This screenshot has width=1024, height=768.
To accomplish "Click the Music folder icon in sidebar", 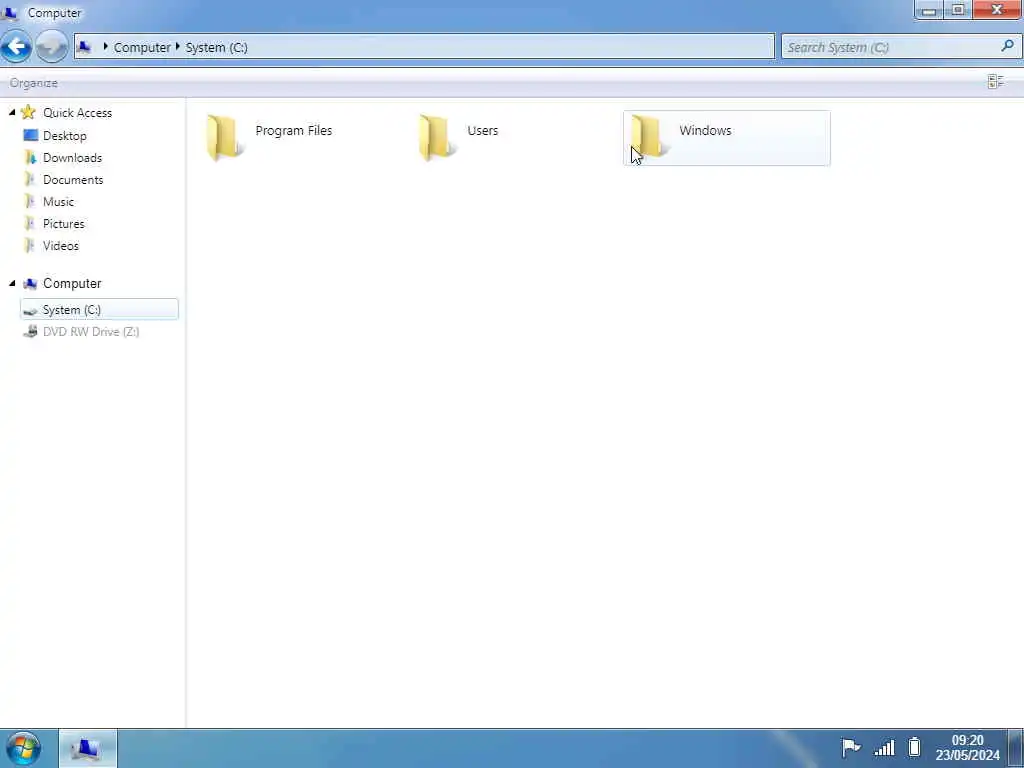I will (x=29, y=201).
